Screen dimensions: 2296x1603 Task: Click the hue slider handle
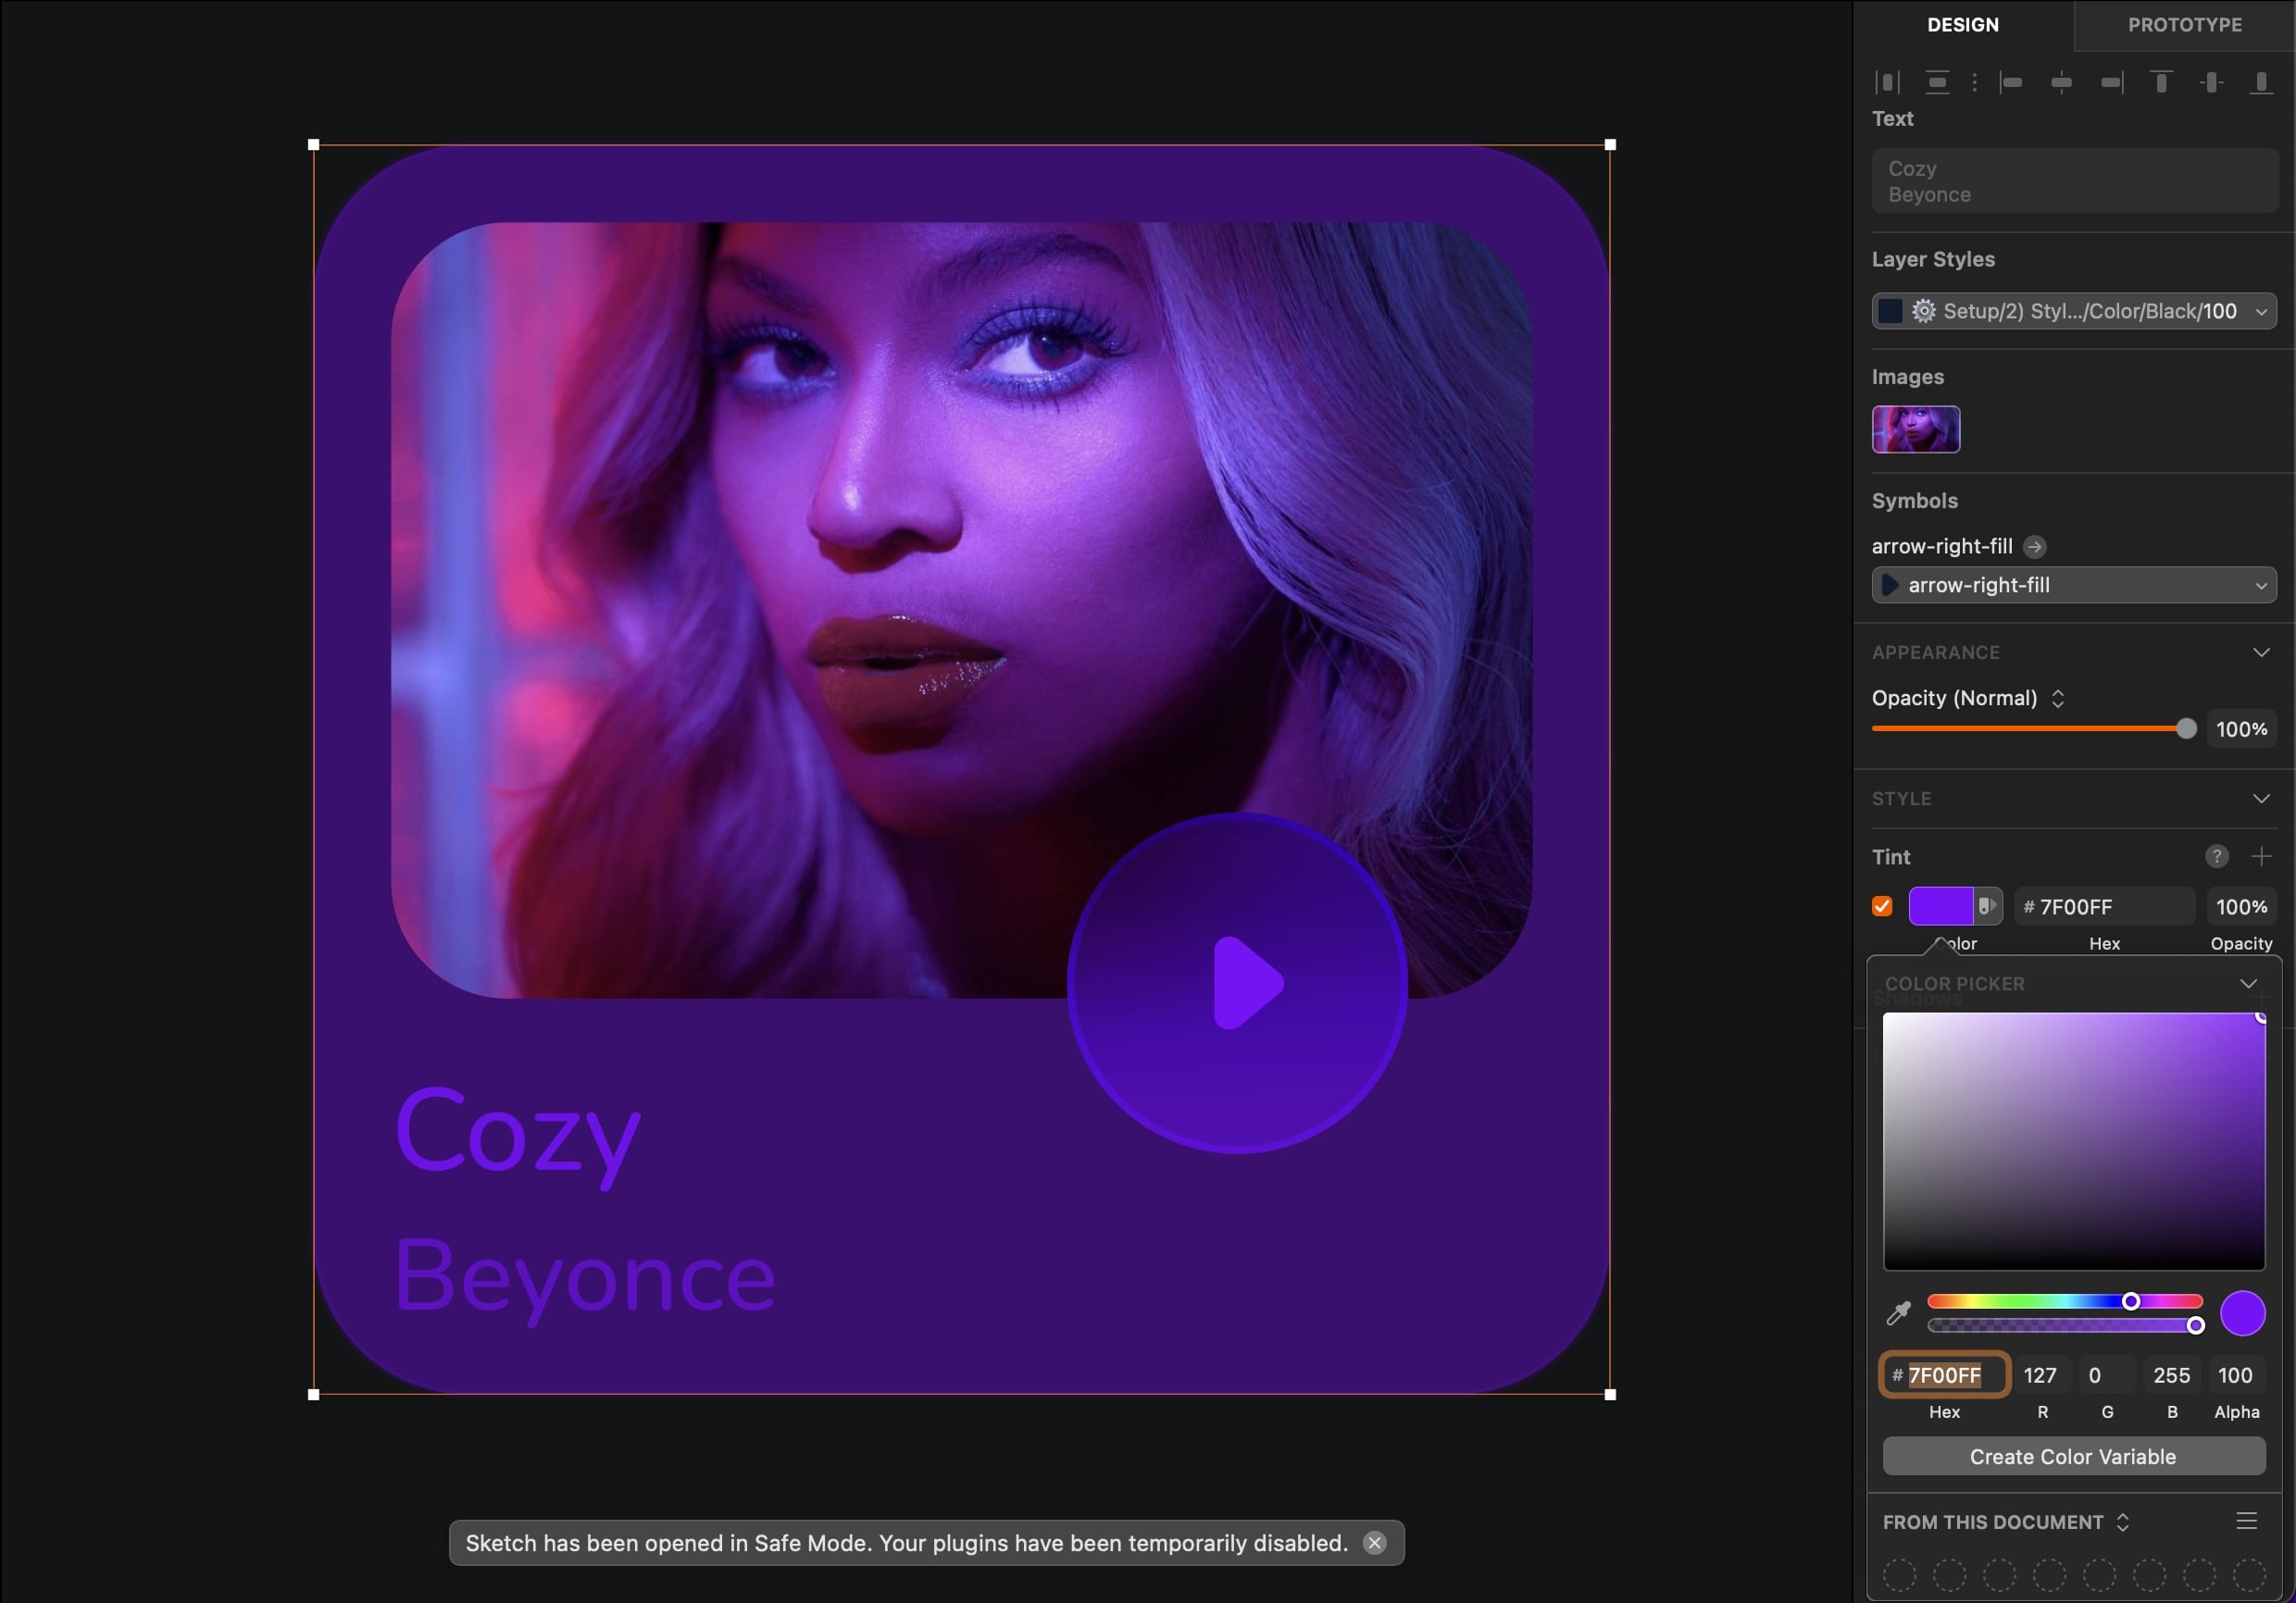2131,1301
